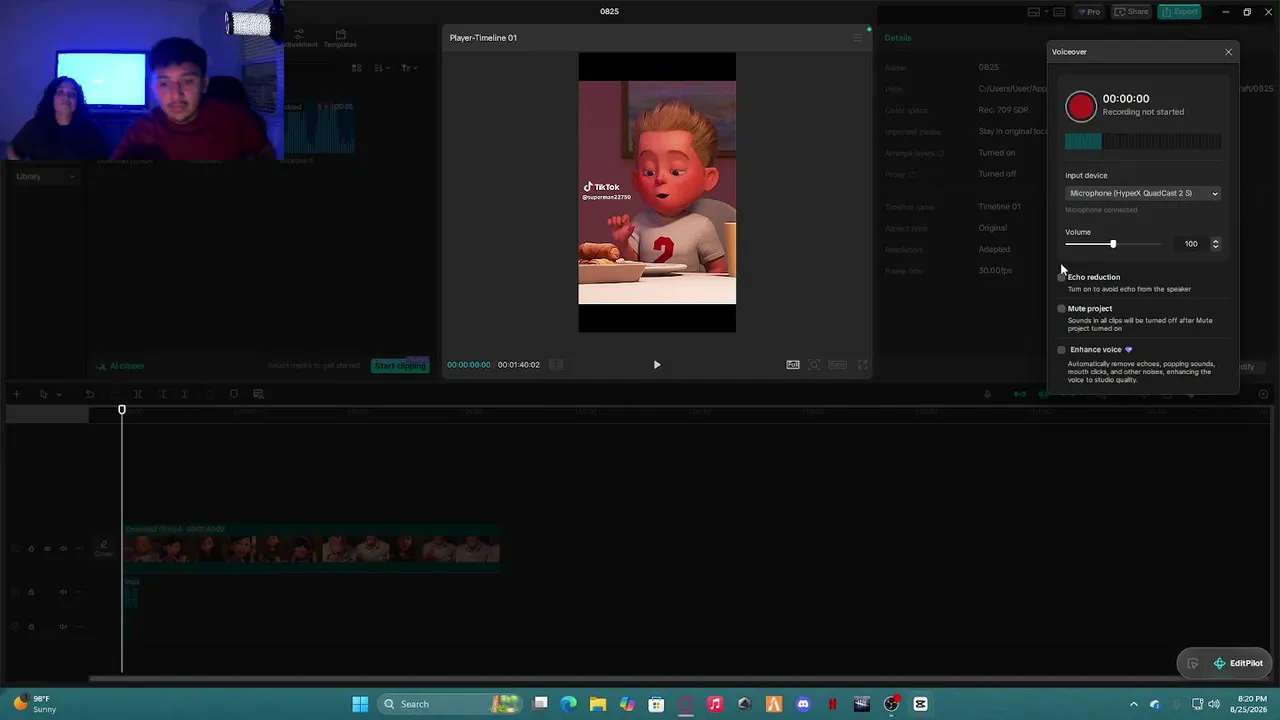Click the playhead marker at timeline start
This screenshot has width=1280, height=720.
pos(122,410)
